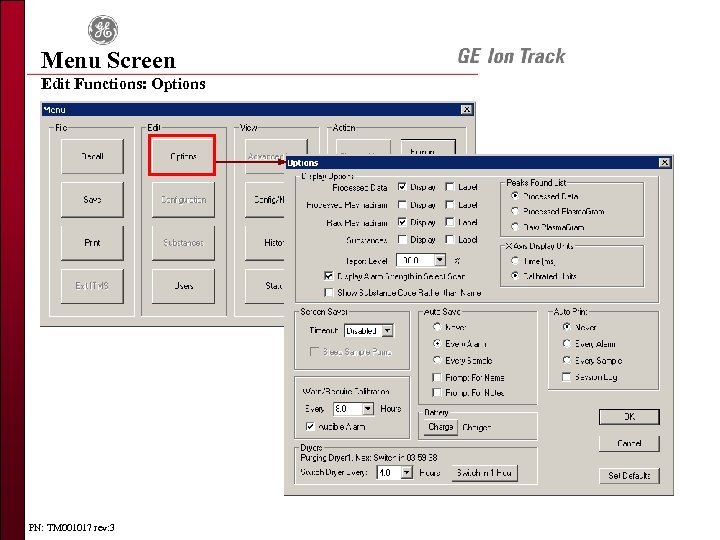Image resolution: width=720 pixels, height=540 pixels.
Task: Check Display for Processed Plasmagram row
Action: coord(402,205)
